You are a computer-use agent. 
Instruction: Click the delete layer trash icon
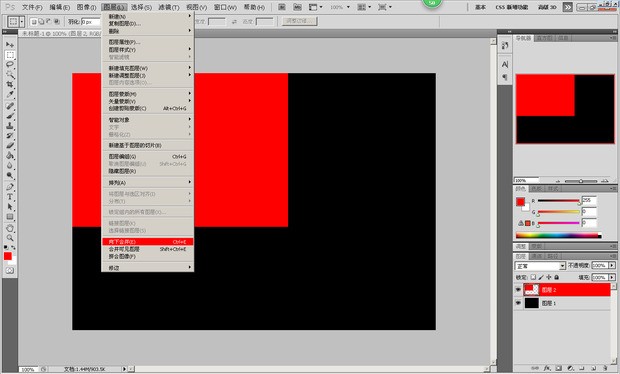click(x=605, y=368)
